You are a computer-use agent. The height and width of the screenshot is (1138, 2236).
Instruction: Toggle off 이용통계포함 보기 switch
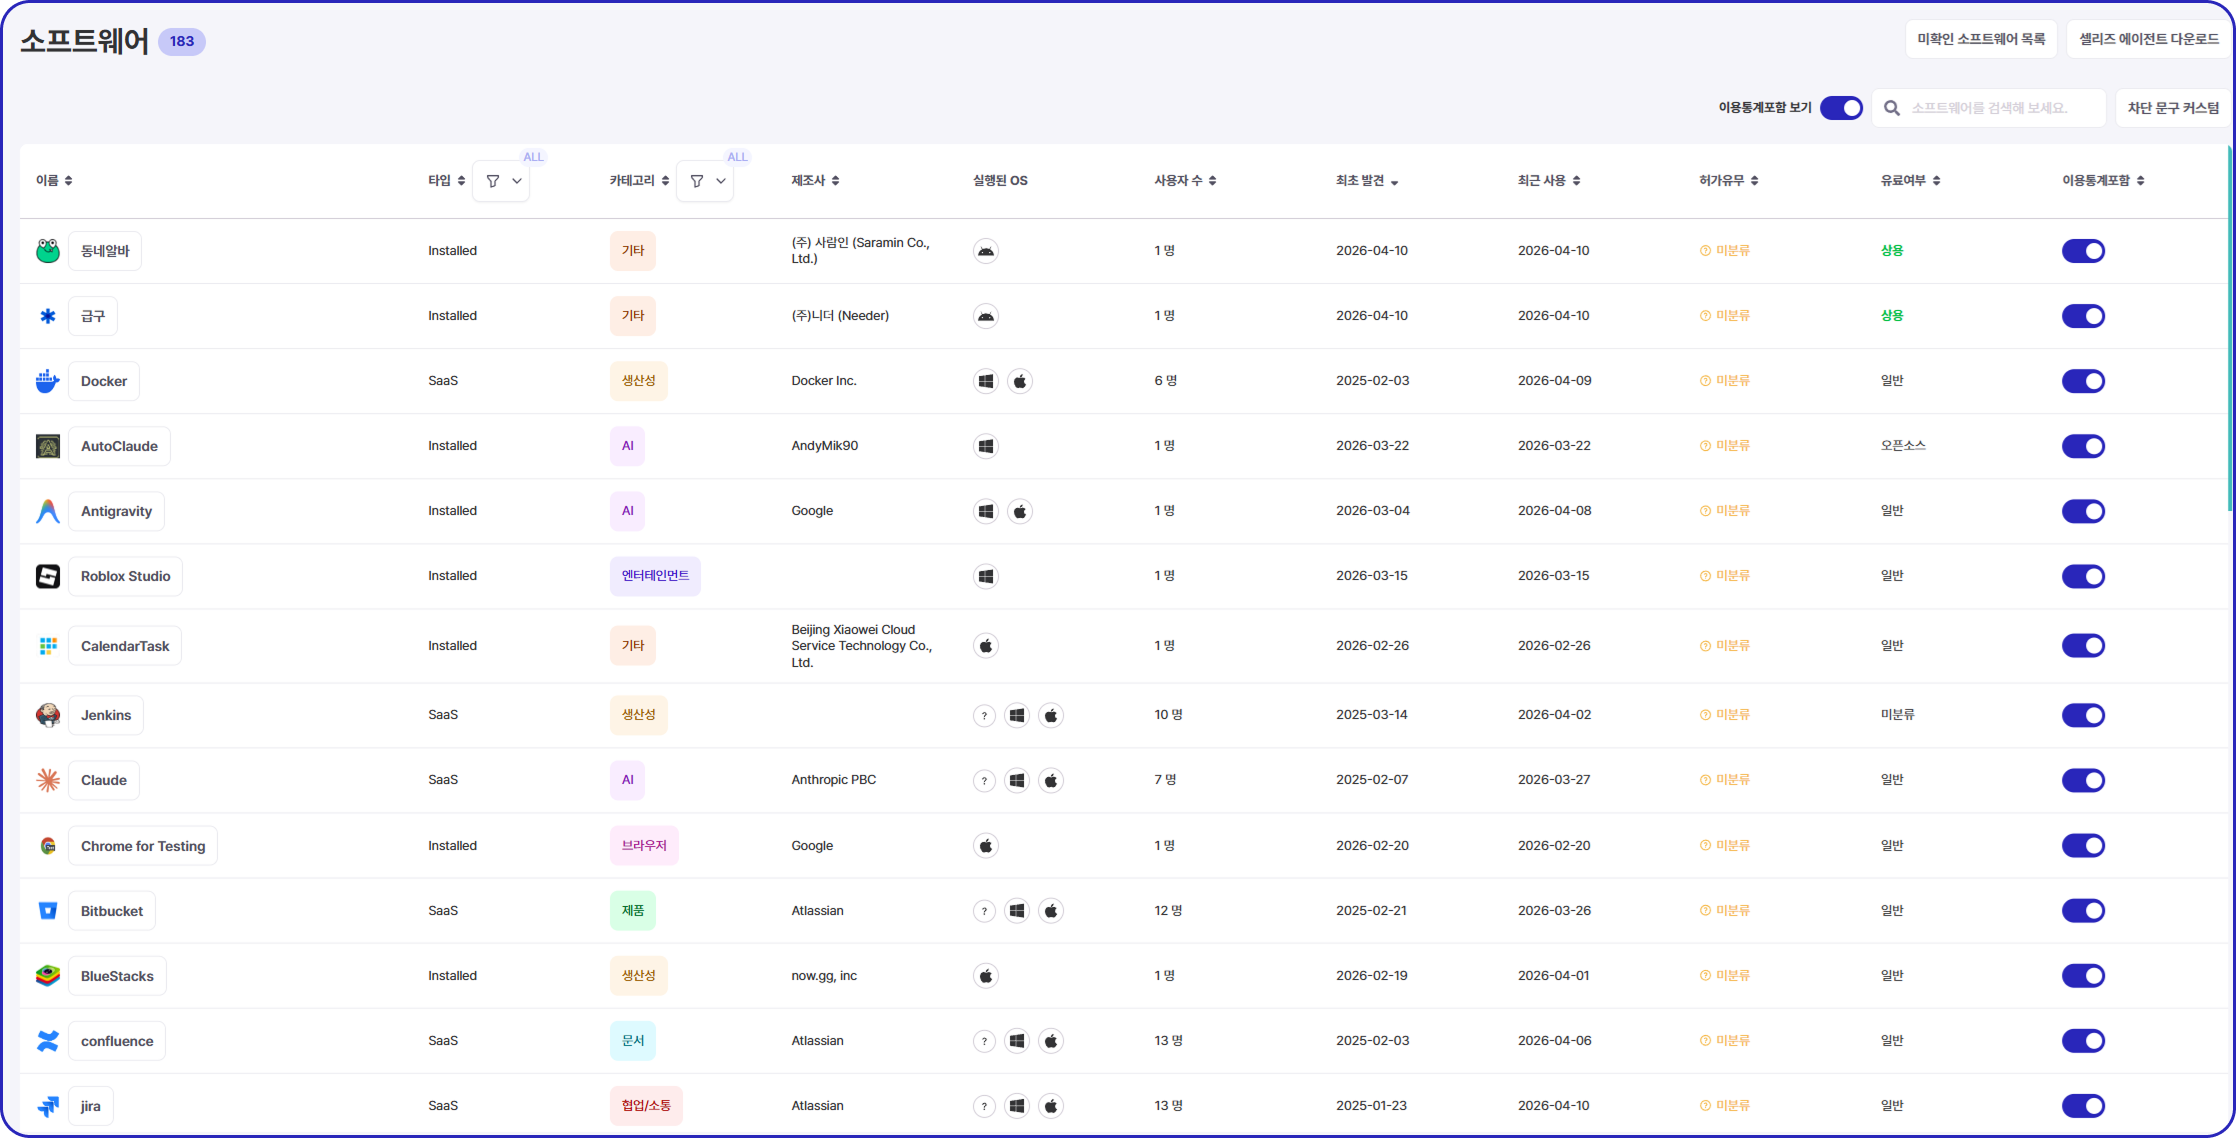[1840, 108]
